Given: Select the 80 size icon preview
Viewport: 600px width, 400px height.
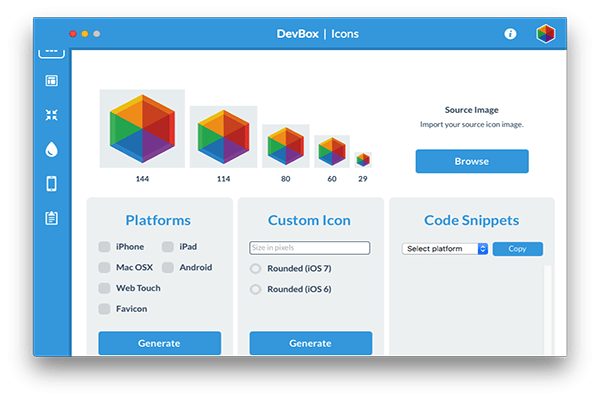Looking at the screenshot, I should (x=285, y=146).
